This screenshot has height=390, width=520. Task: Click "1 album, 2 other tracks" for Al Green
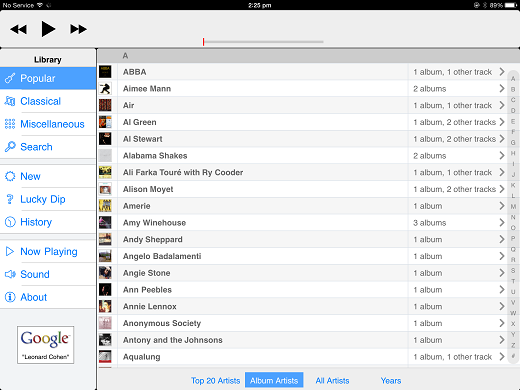(x=455, y=122)
